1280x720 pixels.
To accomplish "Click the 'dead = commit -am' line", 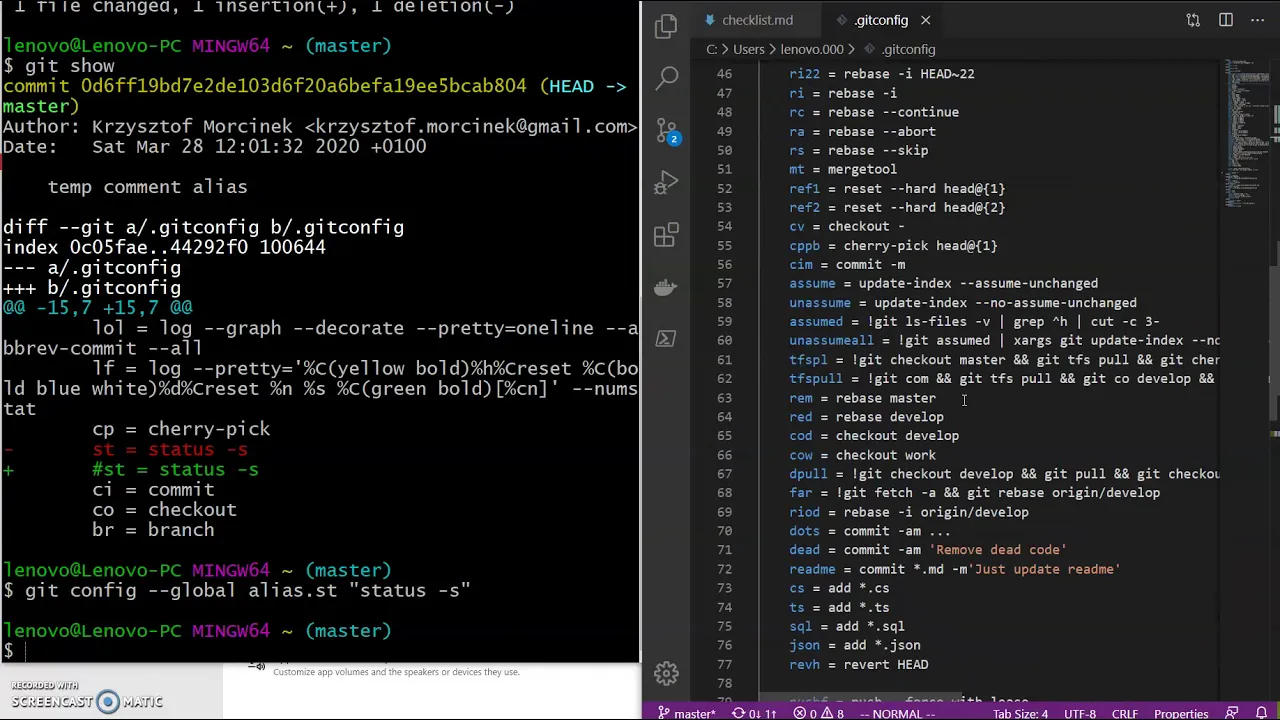I will pos(927,550).
